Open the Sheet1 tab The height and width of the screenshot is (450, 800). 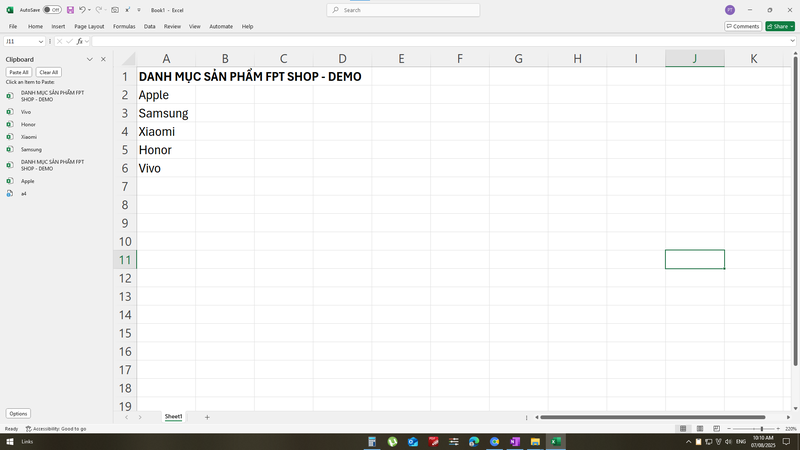[x=173, y=417]
